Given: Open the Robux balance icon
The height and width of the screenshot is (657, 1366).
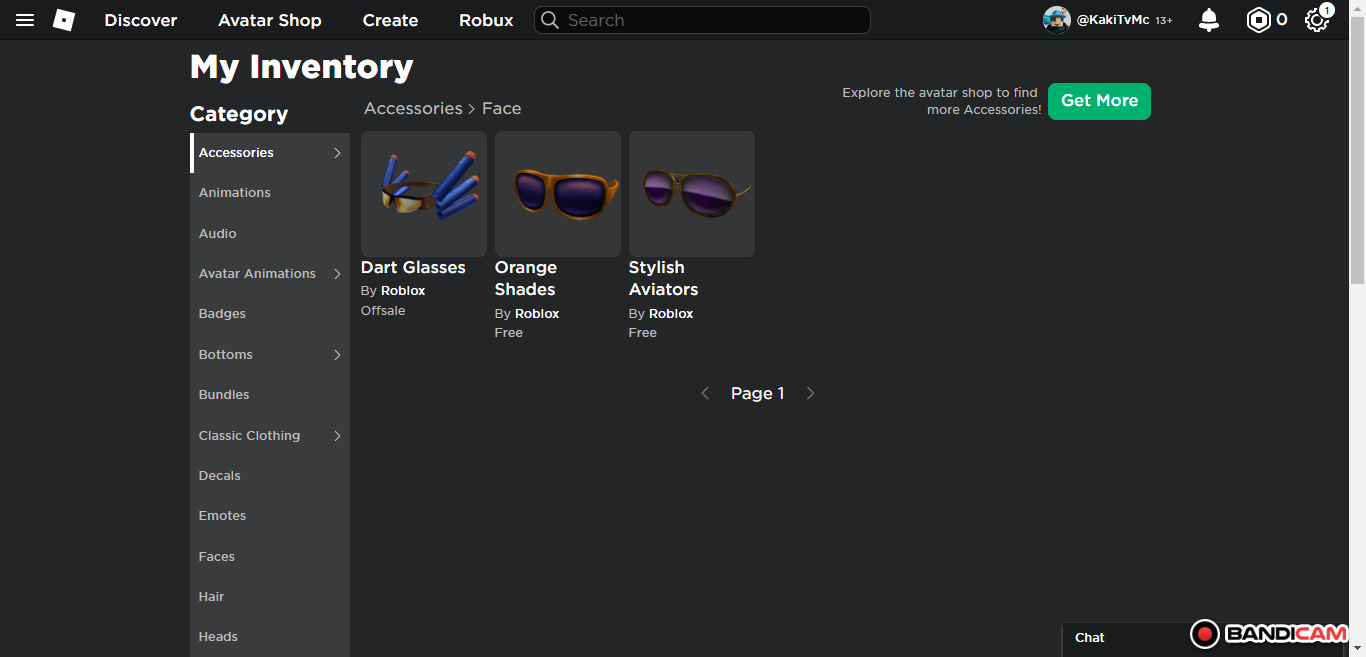Looking at the screenshot, I should 1258,20.
